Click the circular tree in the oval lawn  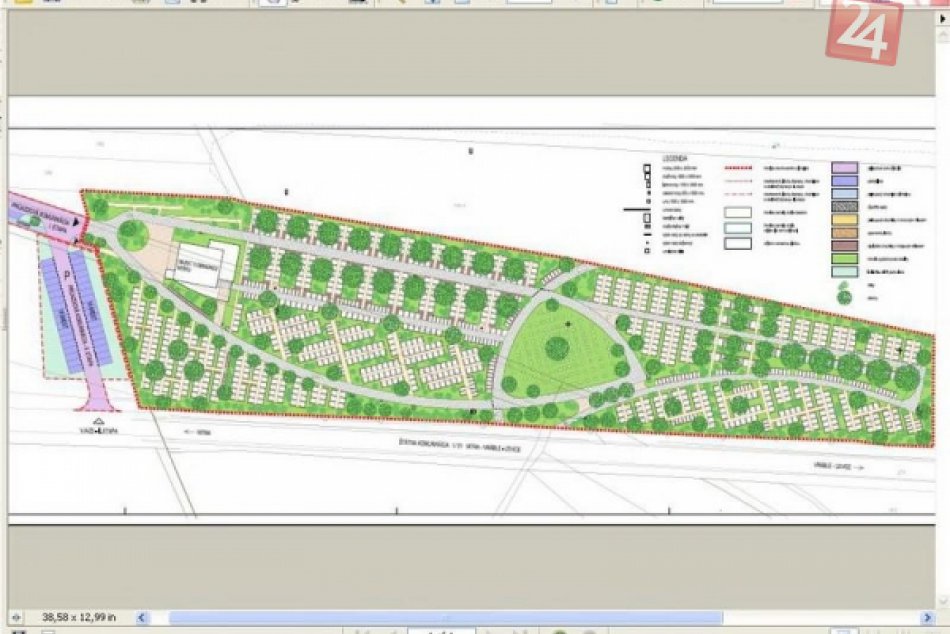[557, 350]
